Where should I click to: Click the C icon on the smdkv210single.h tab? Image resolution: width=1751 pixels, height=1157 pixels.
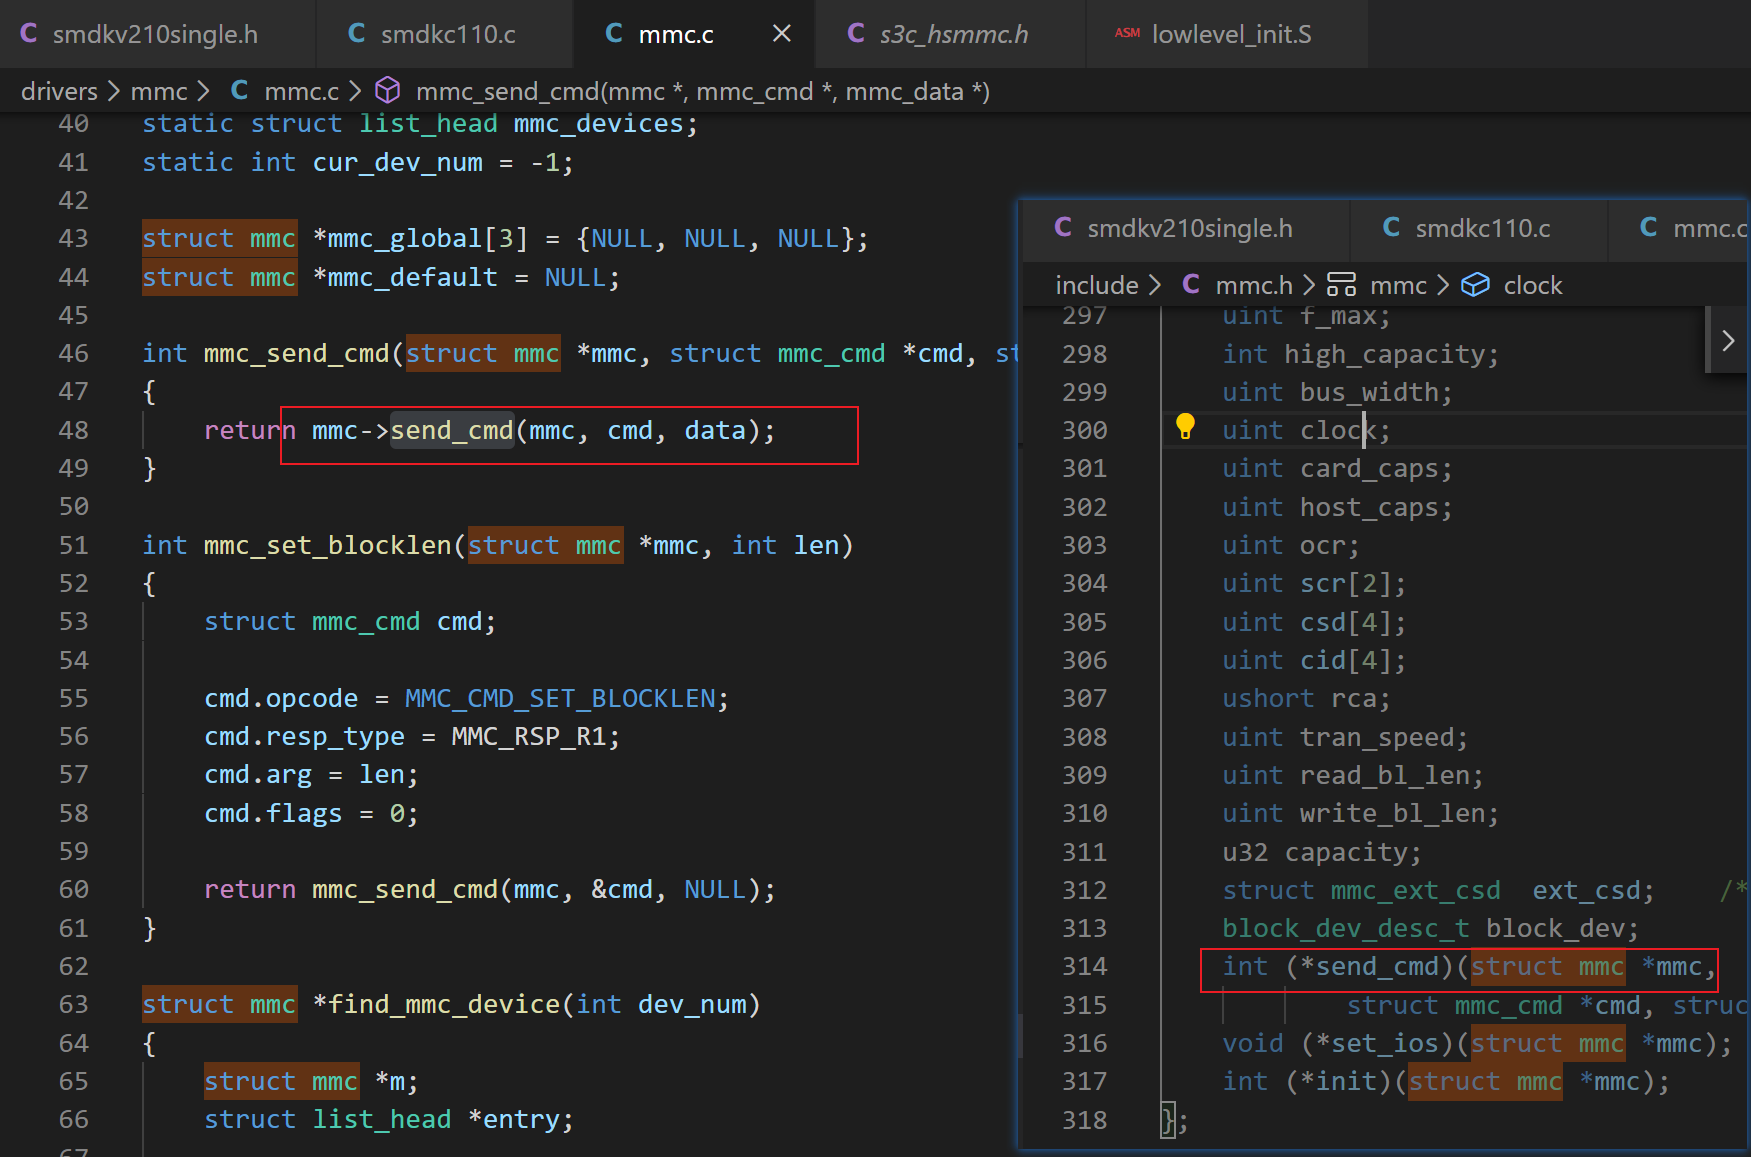point(29,34)
